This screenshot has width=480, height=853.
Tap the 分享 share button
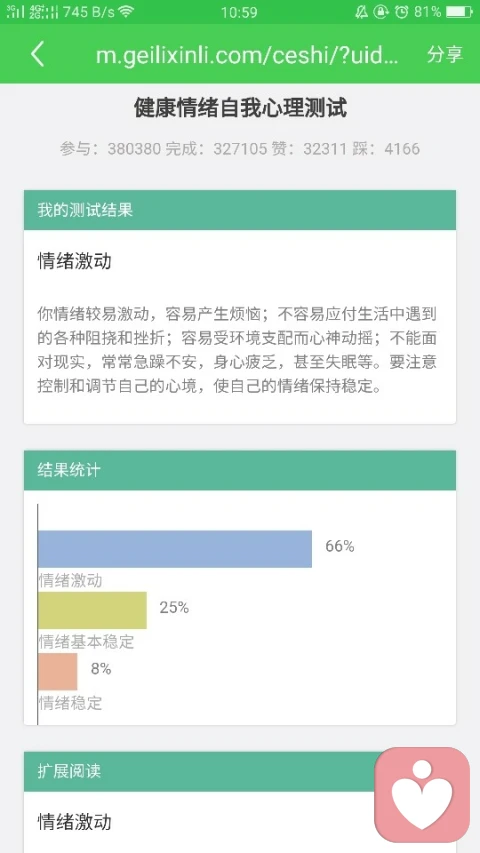pos(445,54)
